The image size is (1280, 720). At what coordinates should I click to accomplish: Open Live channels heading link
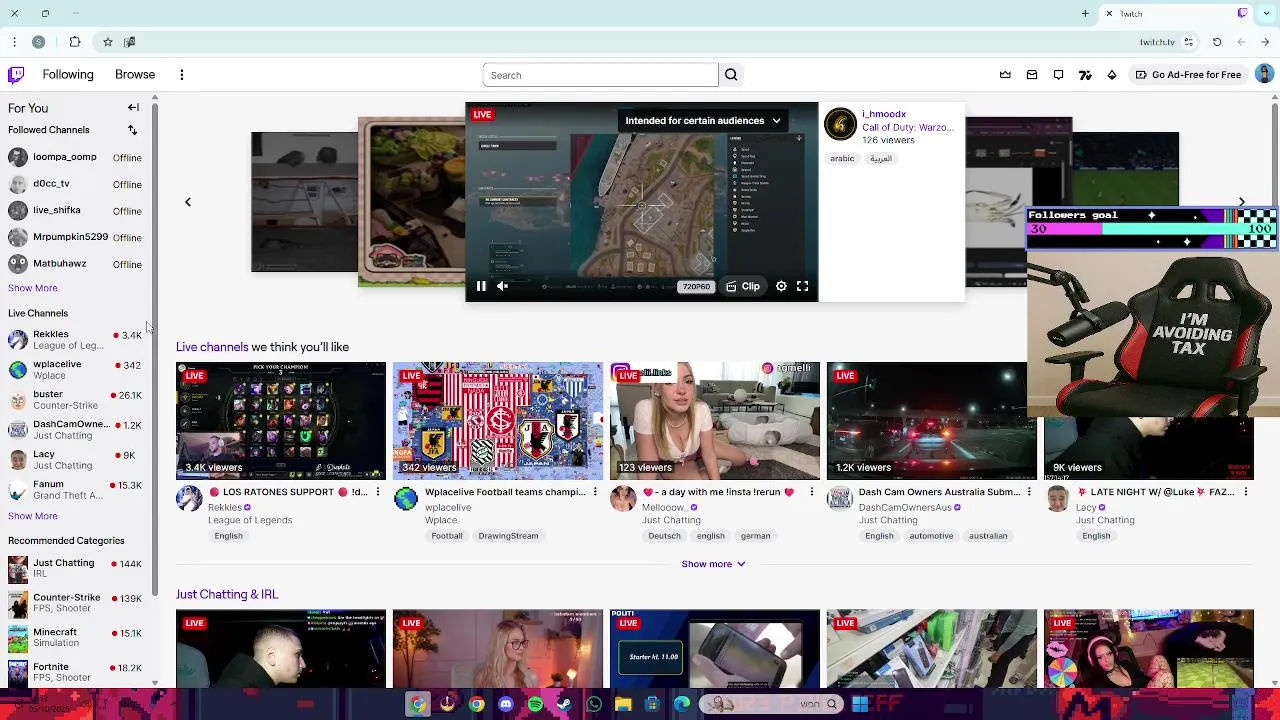point(212,347)
